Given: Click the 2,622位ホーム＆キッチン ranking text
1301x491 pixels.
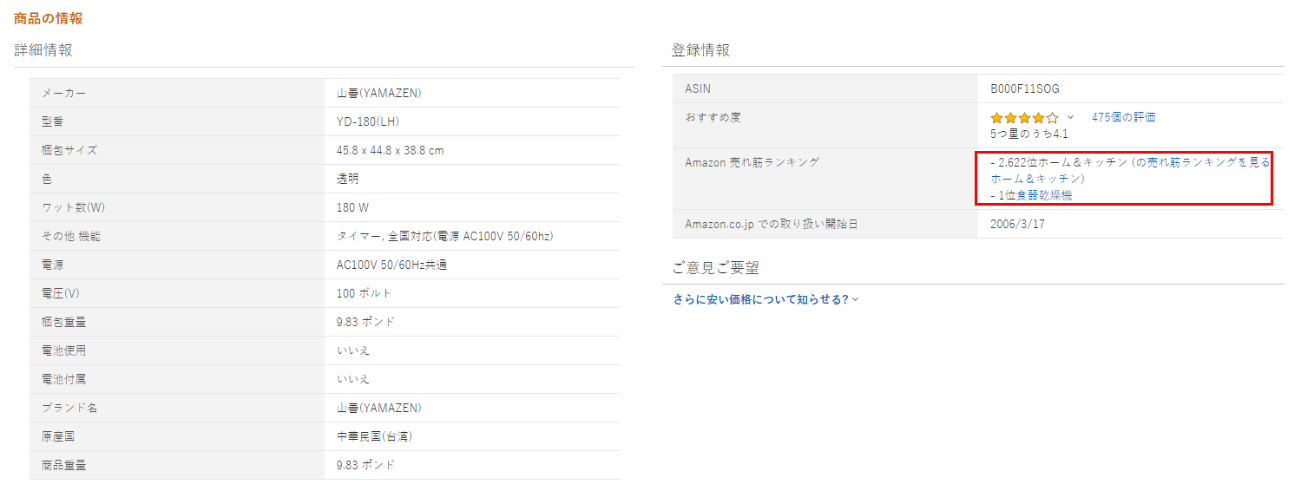Looking at the screenshot, I should pos(1059,162).
